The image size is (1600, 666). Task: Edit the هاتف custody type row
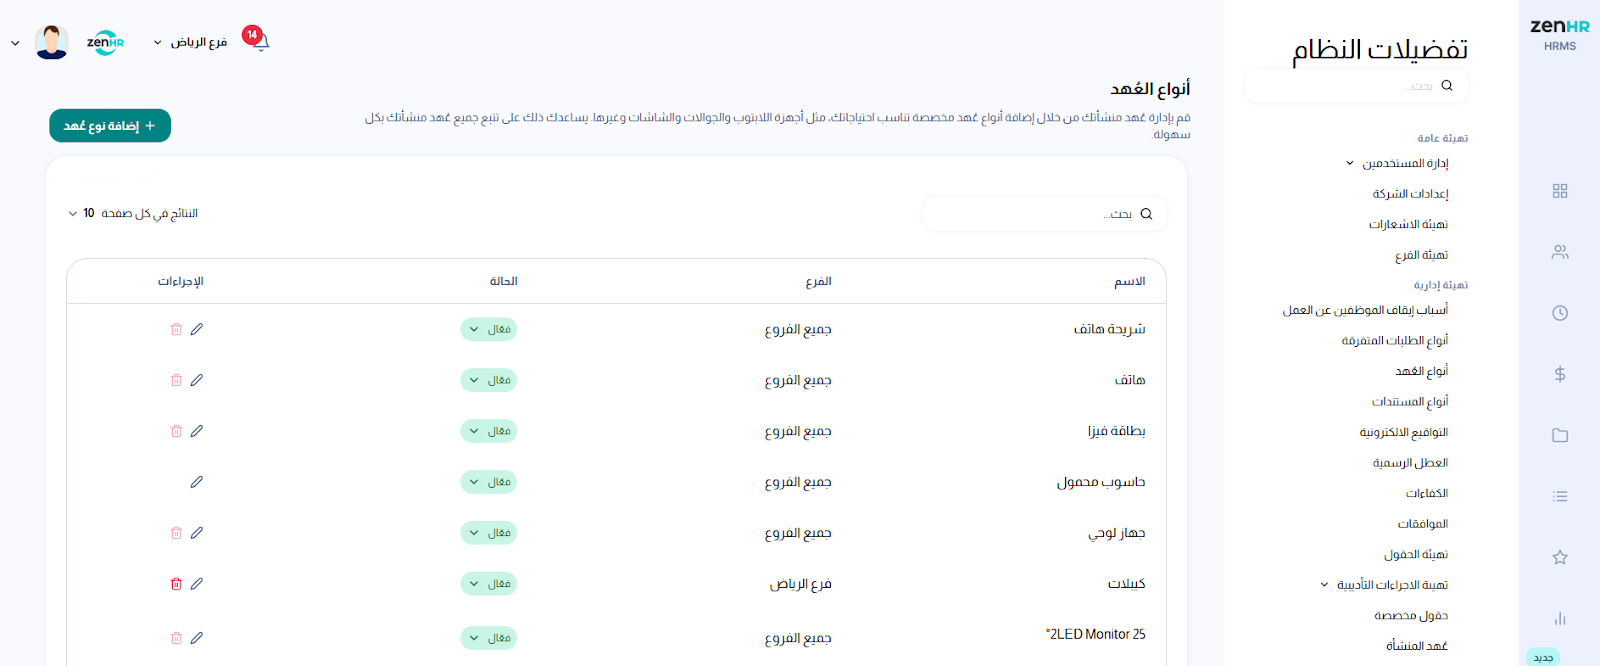[x=197, y=380]
